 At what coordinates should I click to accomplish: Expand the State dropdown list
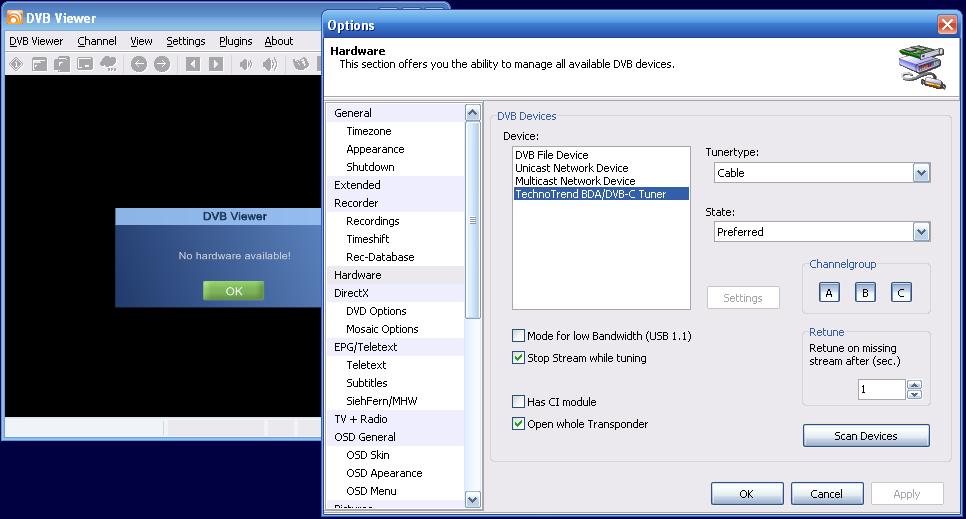921,232
